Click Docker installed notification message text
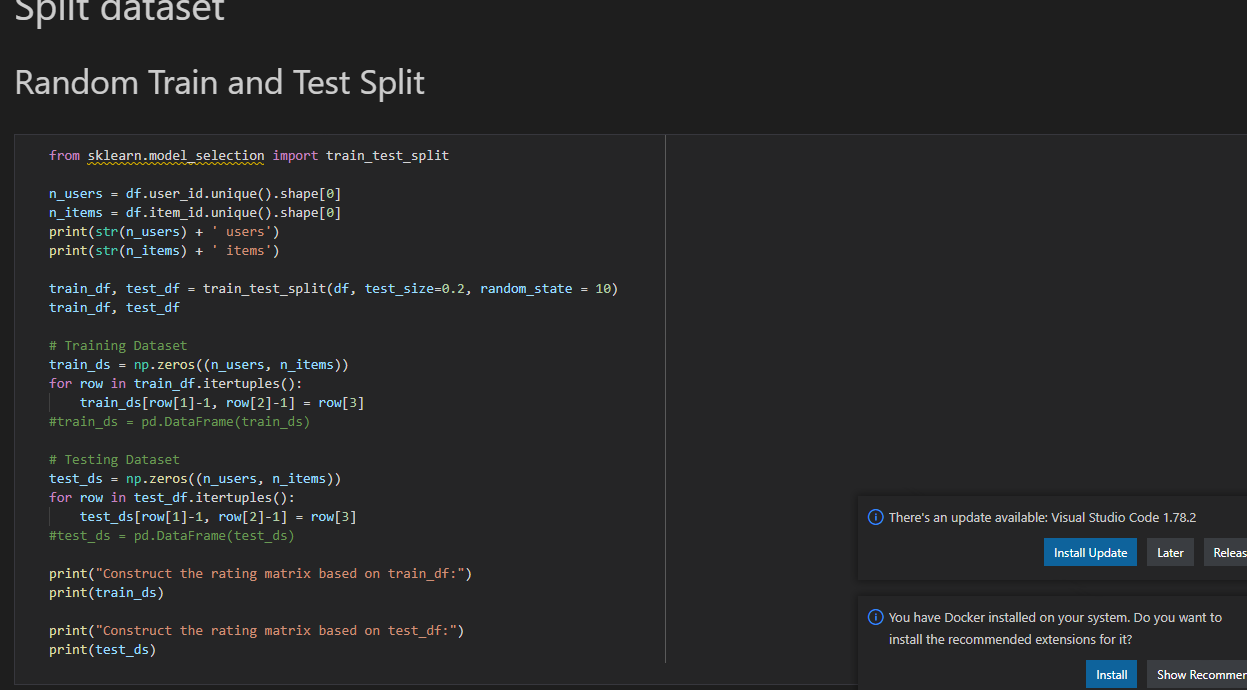 1055,628
